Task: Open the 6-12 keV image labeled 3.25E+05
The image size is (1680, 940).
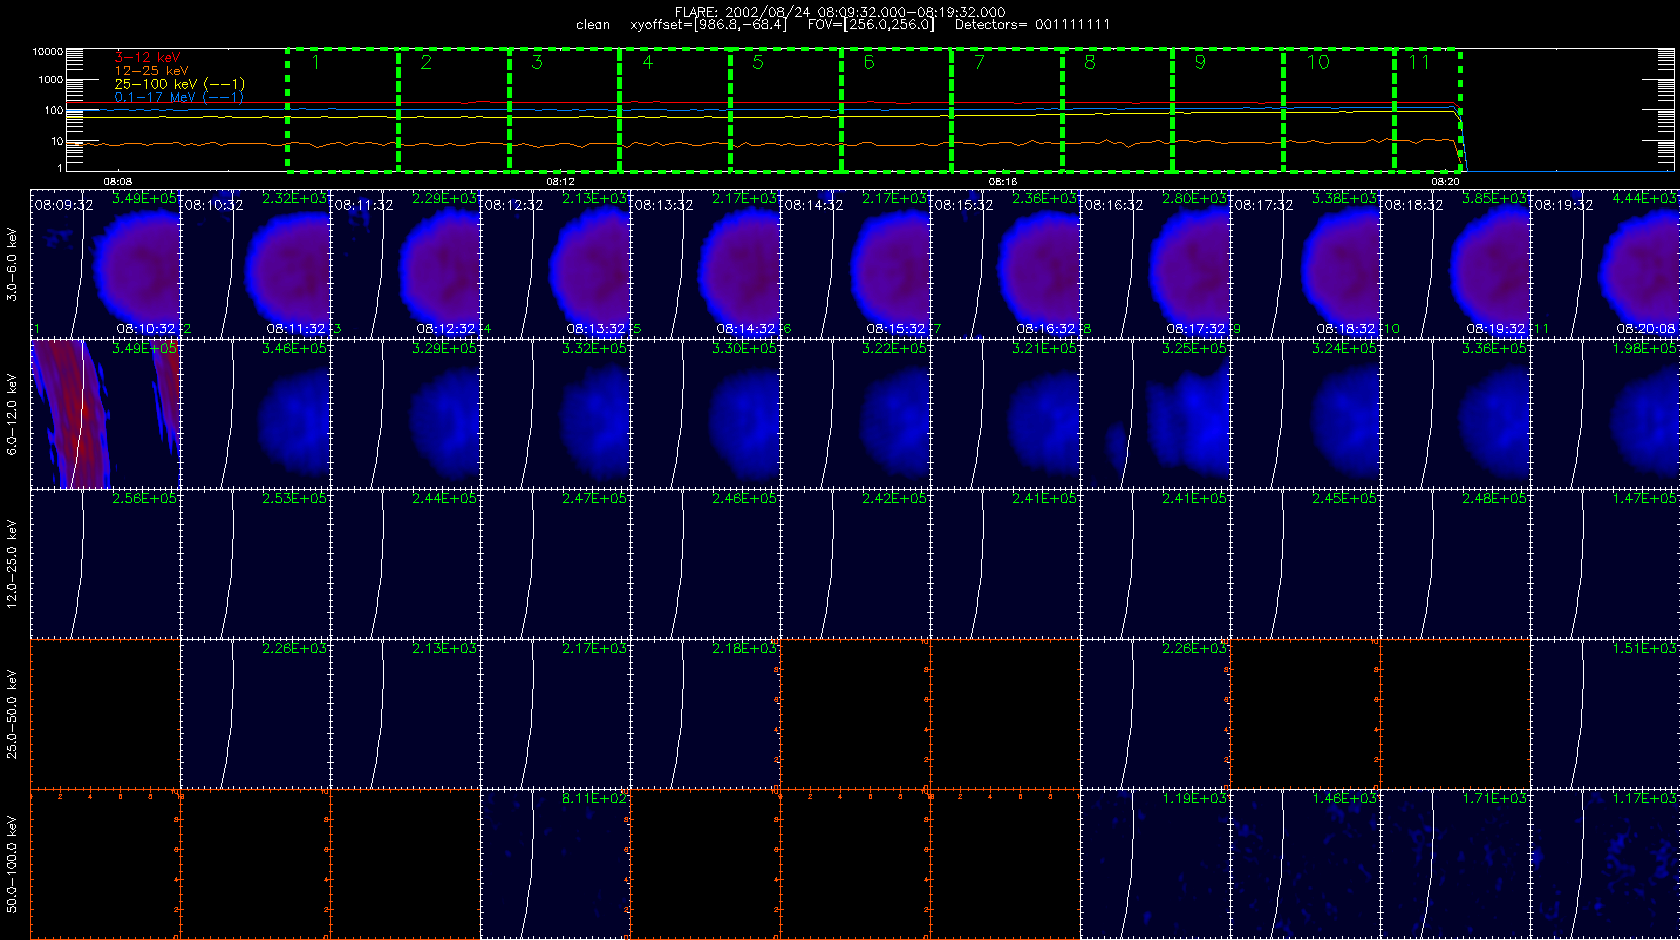Action: (x=1155, y=414)
